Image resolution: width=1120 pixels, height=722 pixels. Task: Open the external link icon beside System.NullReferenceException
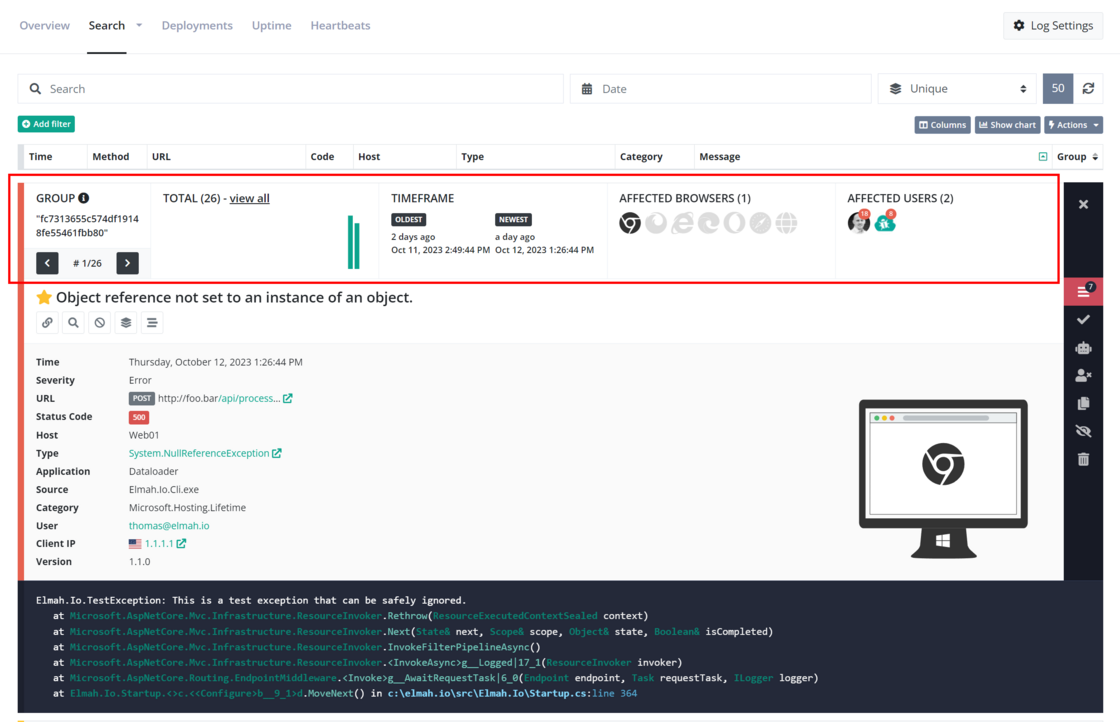pos(276,453)
